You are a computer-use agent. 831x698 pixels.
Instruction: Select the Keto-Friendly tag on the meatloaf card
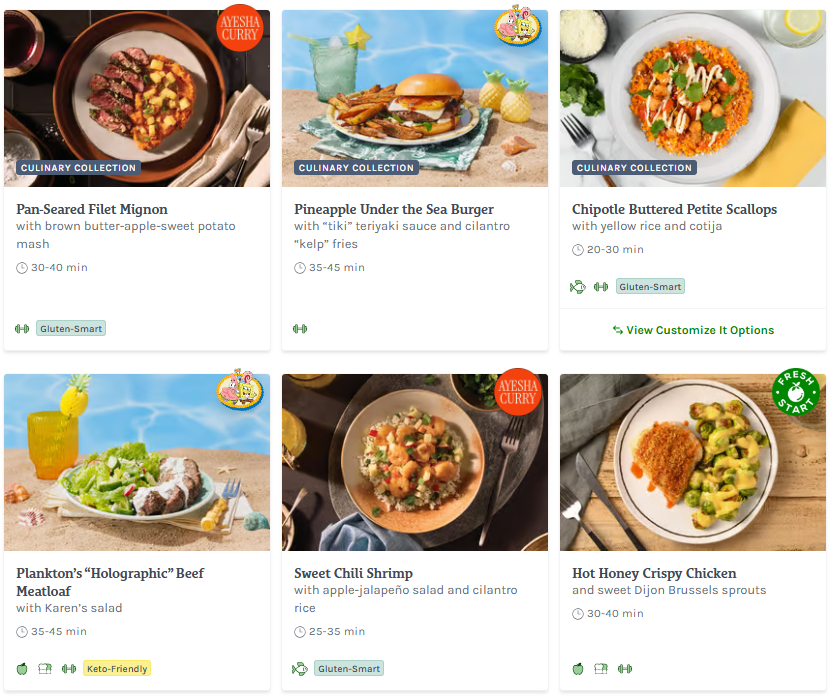coord(117,669)
